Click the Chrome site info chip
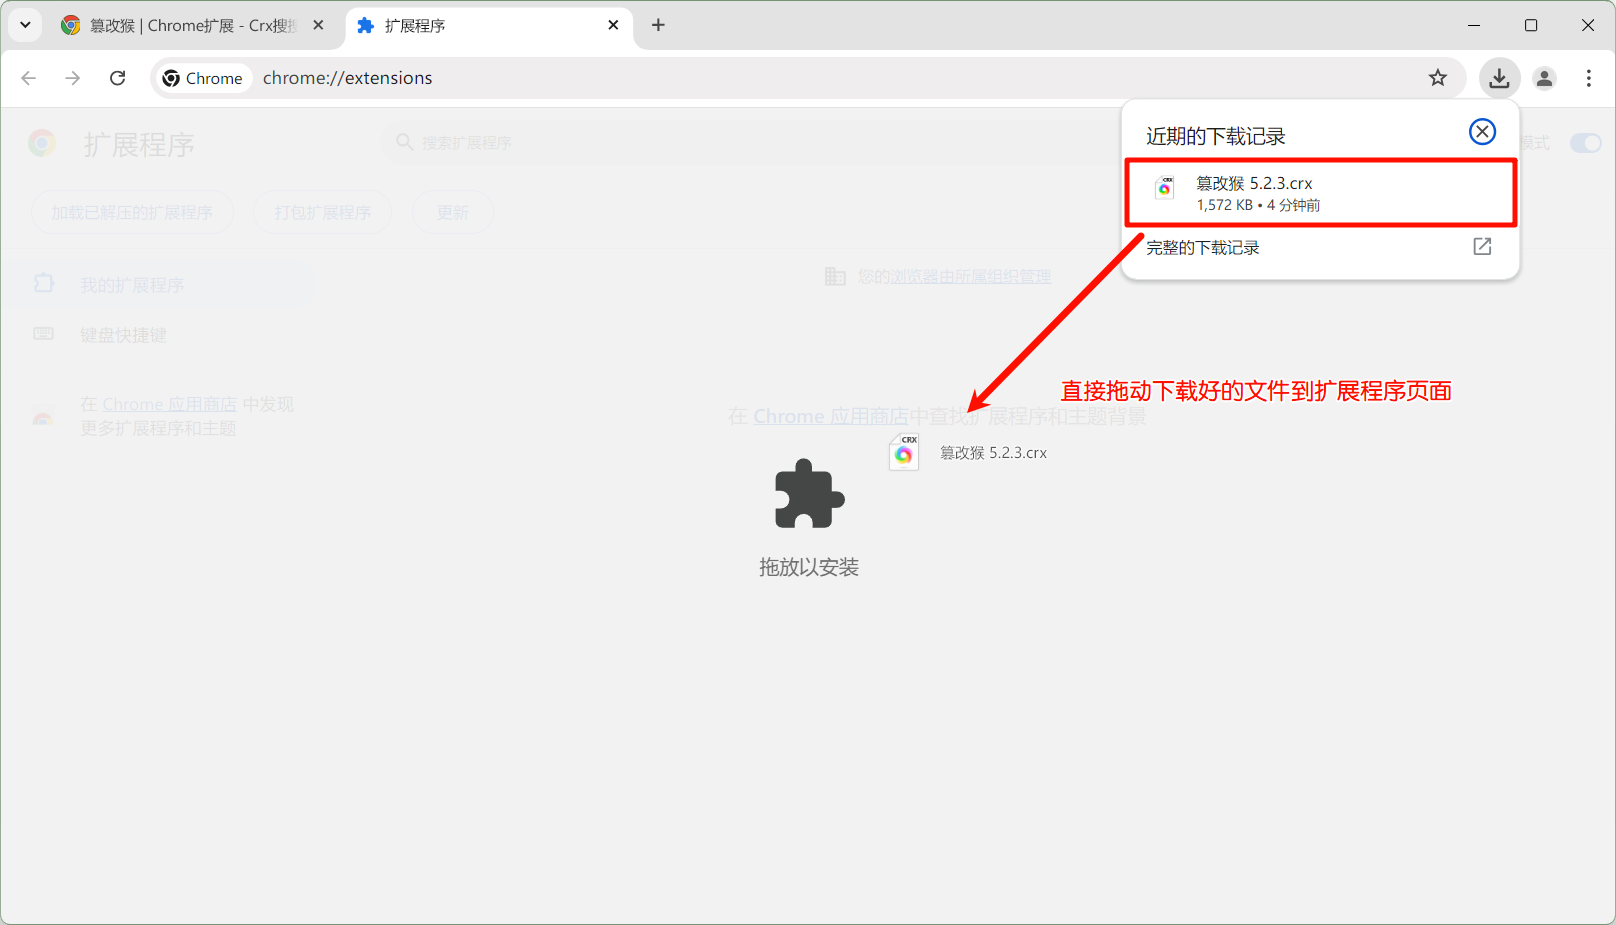 (203, 78)
